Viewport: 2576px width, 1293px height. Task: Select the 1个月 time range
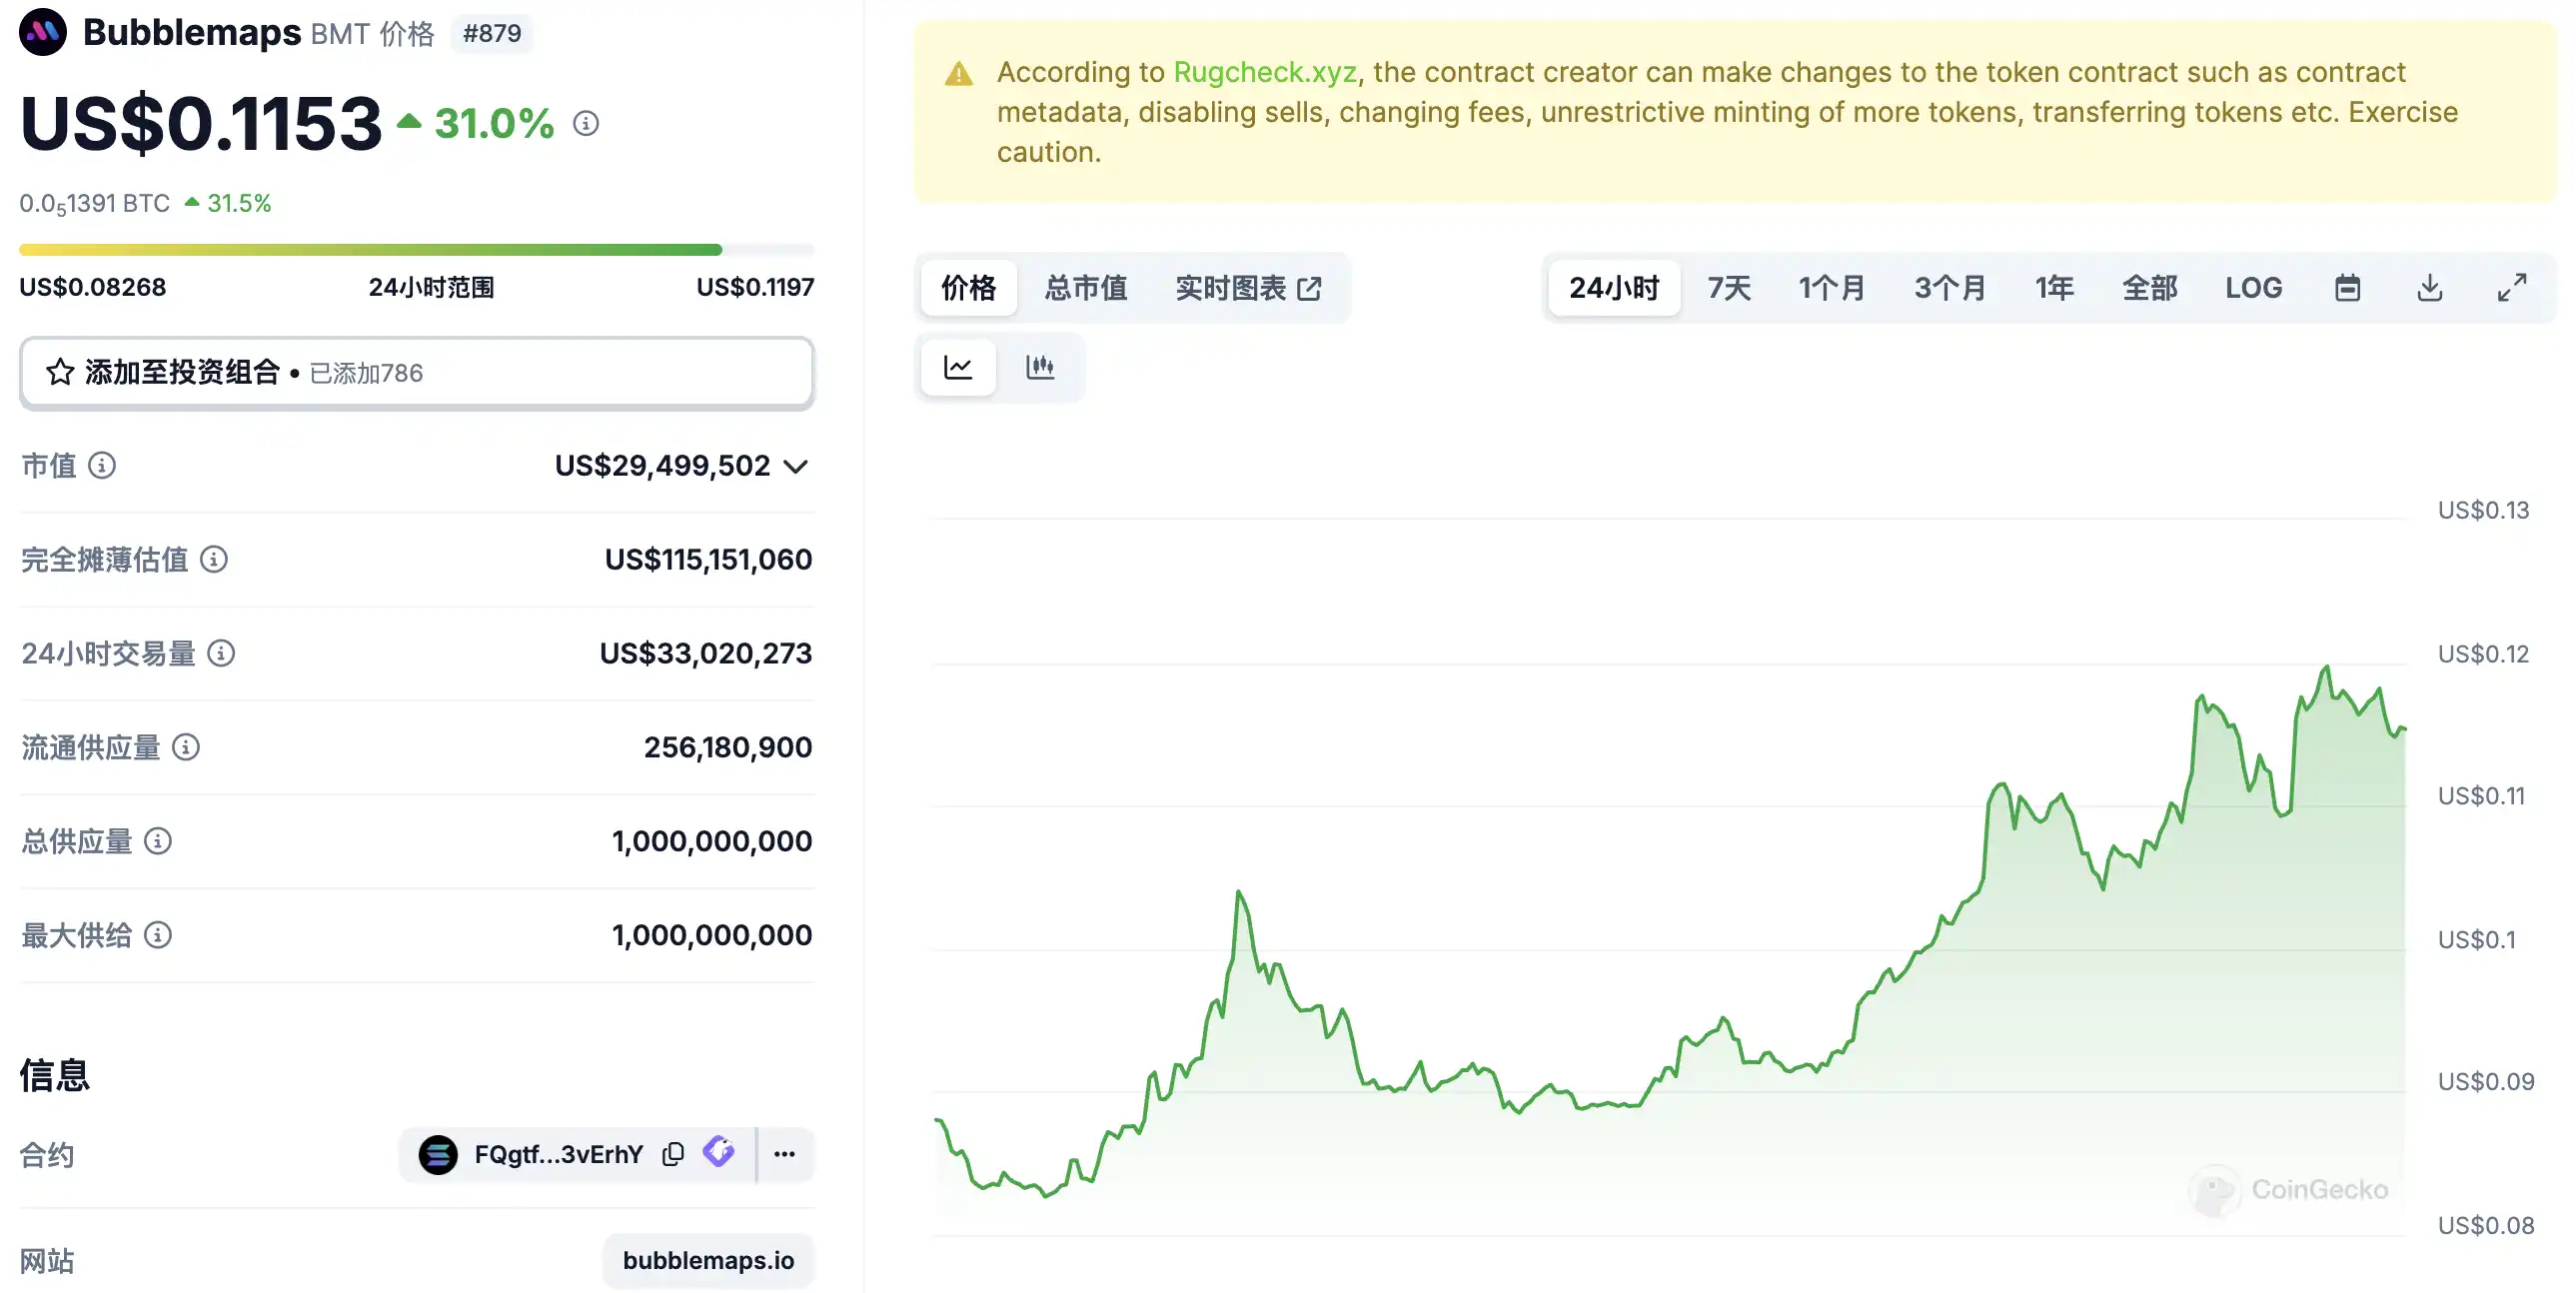1831,288
